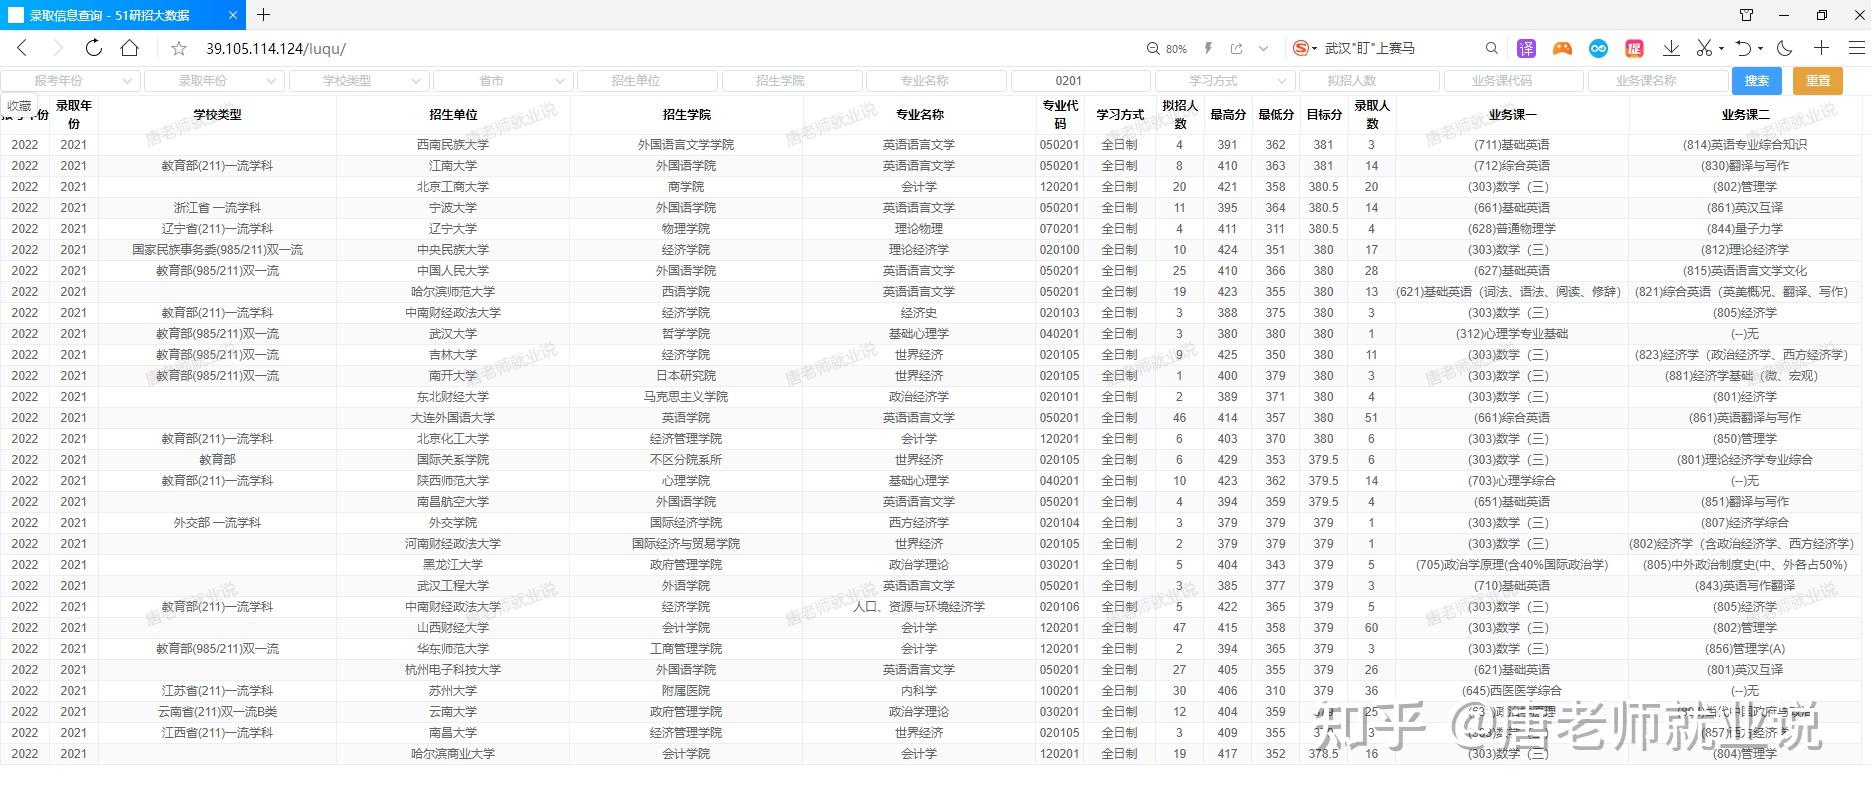
Task: Expand the 报考年份 dropdown filter
Action: coord(70,81)
